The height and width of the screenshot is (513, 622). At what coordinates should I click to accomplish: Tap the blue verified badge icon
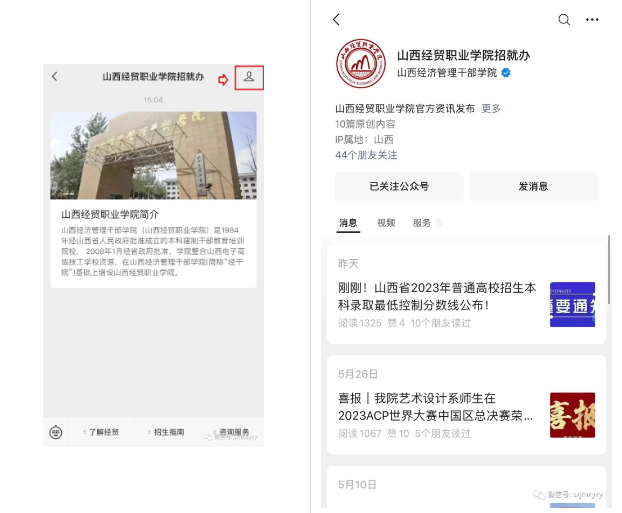(506, 73)
